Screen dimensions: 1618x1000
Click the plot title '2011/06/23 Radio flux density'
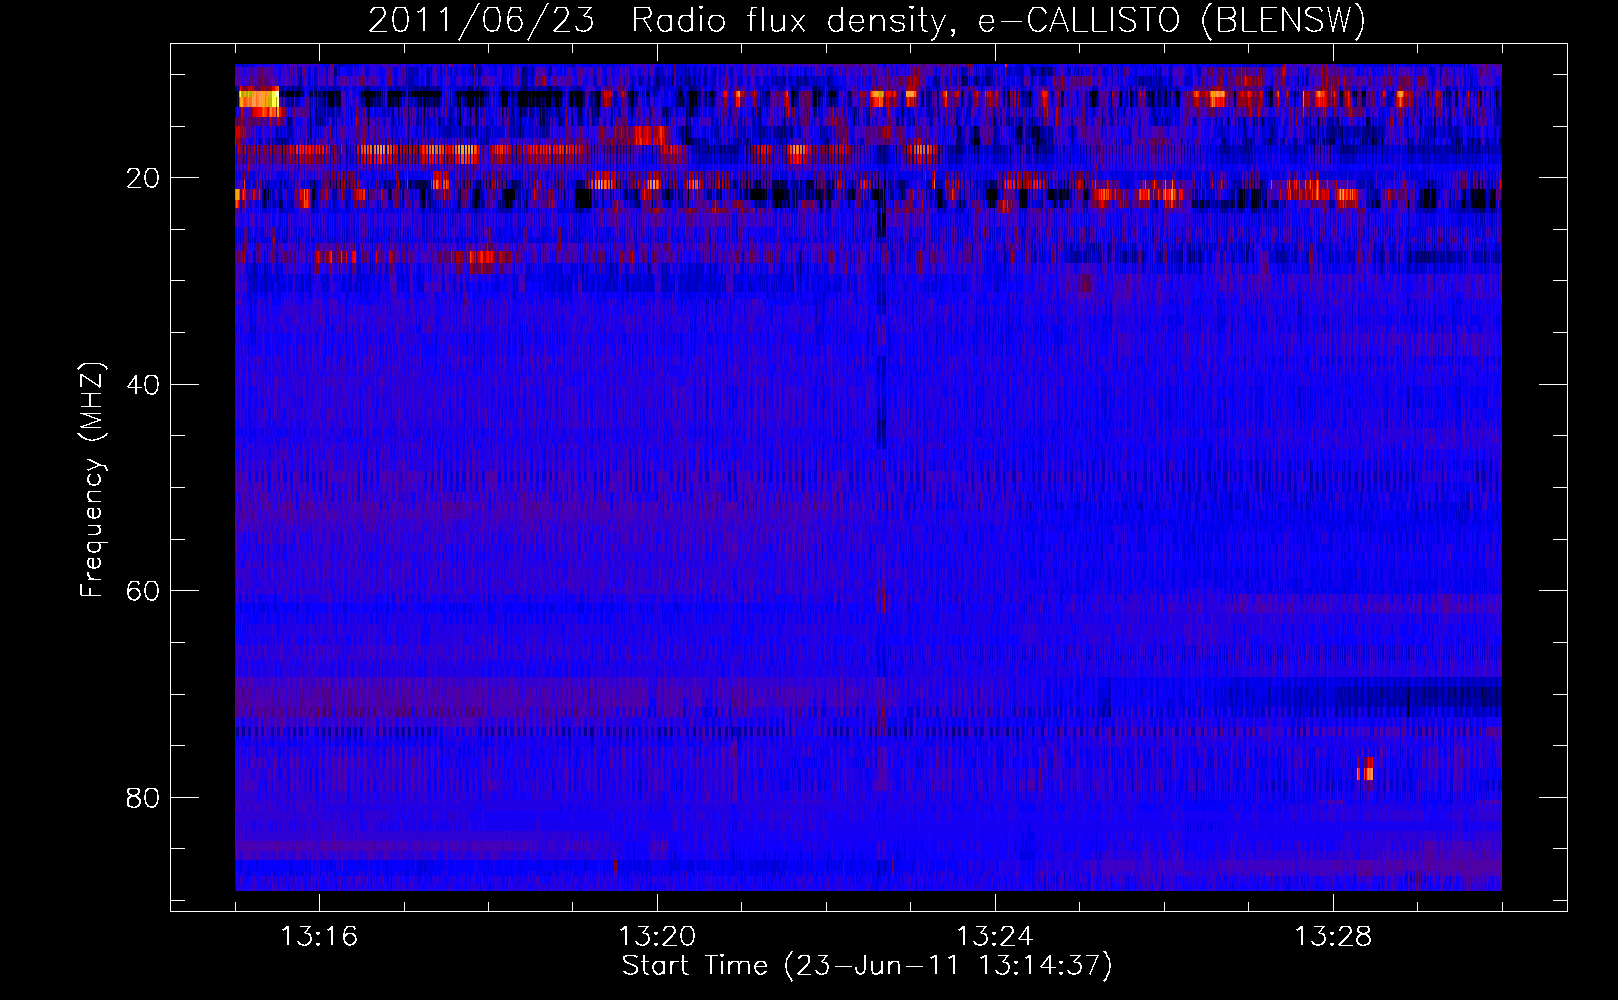click(x=867, y=20)
